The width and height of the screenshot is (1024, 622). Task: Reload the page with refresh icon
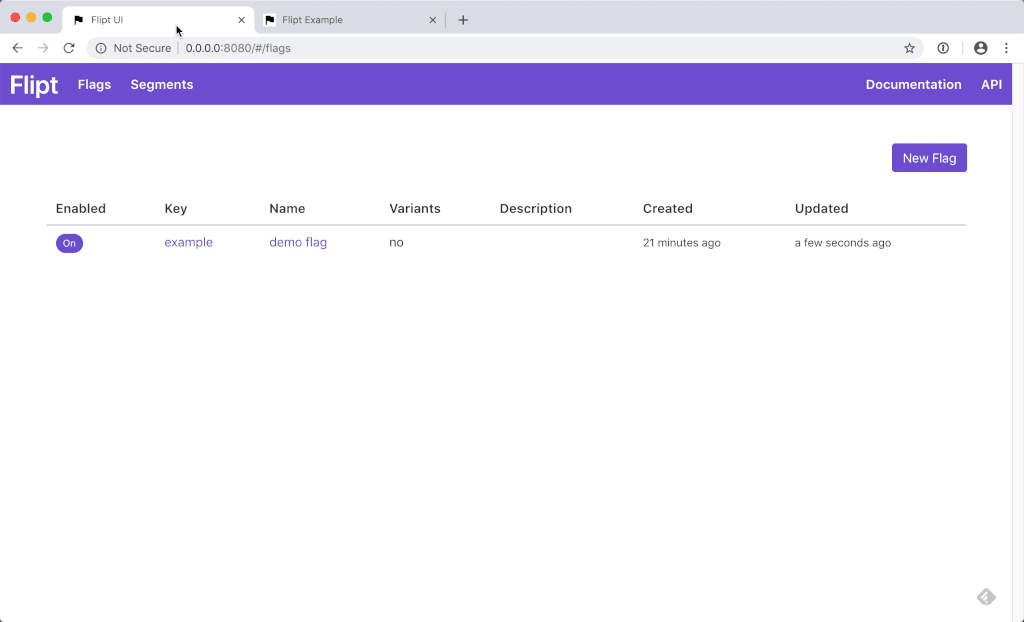(x=69, y=48)
